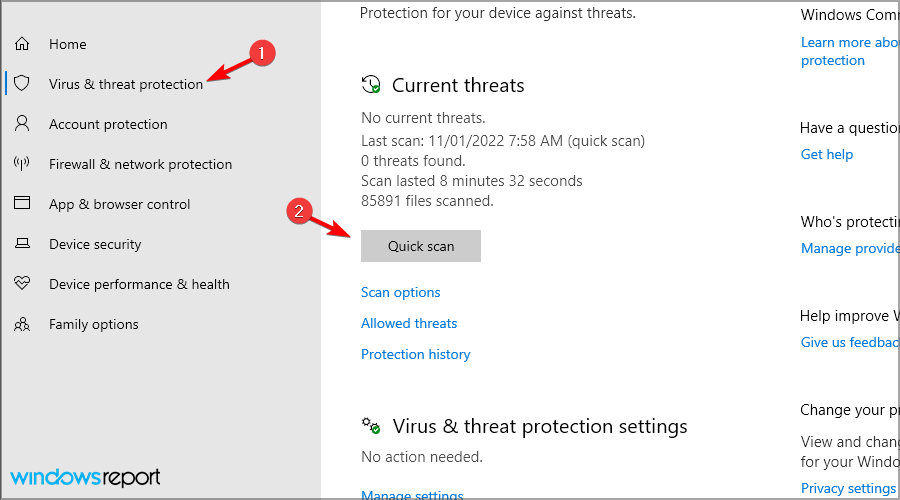900x500 pixels.
Task: Click the Firewall & network protection antenna icon
Action: click(x=22, y=164)
